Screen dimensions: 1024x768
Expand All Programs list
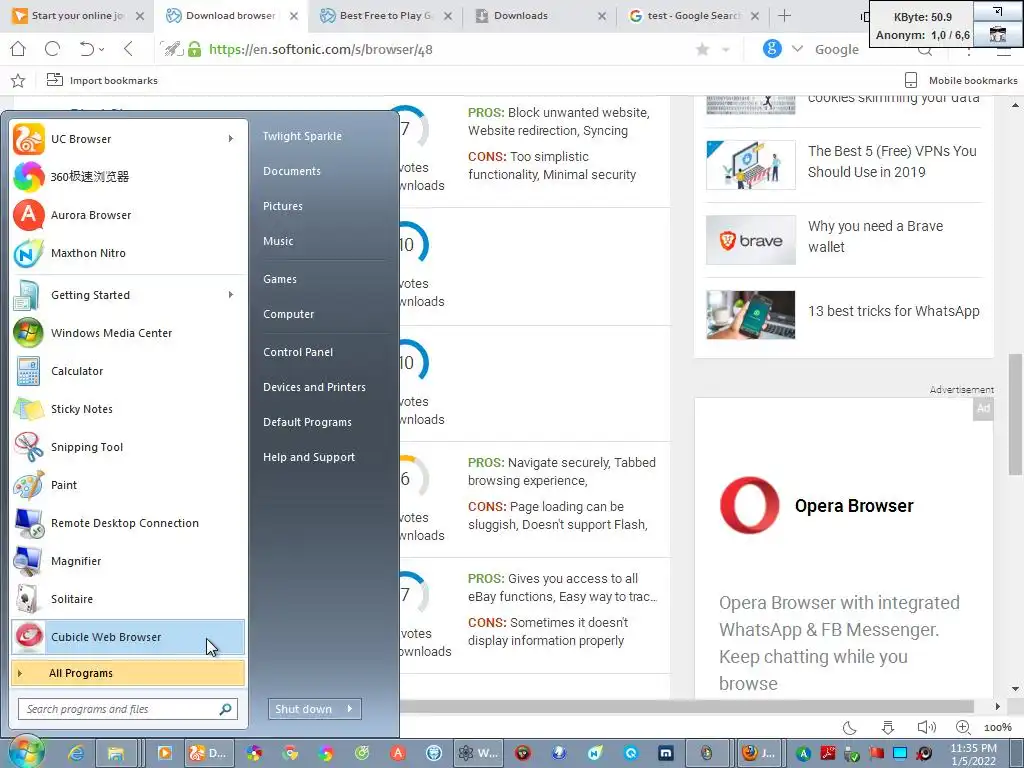(x=128, y=673)
